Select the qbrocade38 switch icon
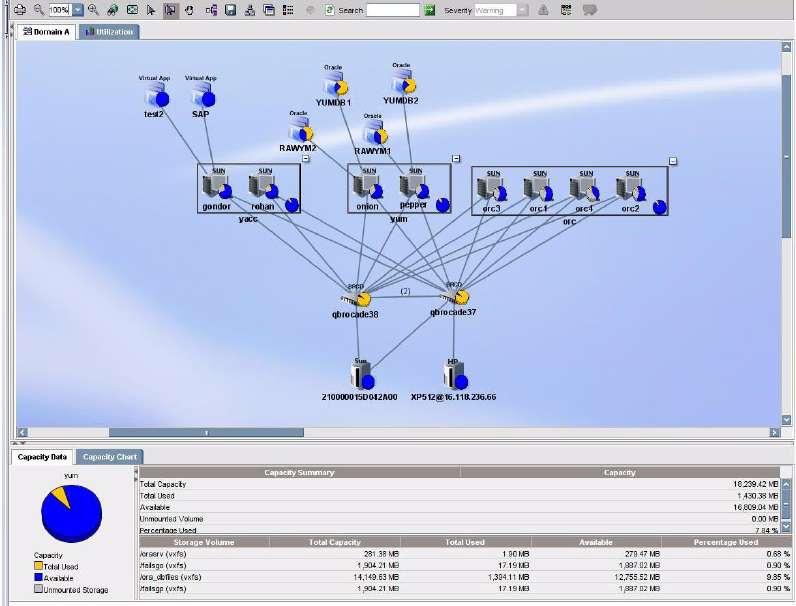Image resolution: width=796 pixels, height=606 pixels. point(356,298)
